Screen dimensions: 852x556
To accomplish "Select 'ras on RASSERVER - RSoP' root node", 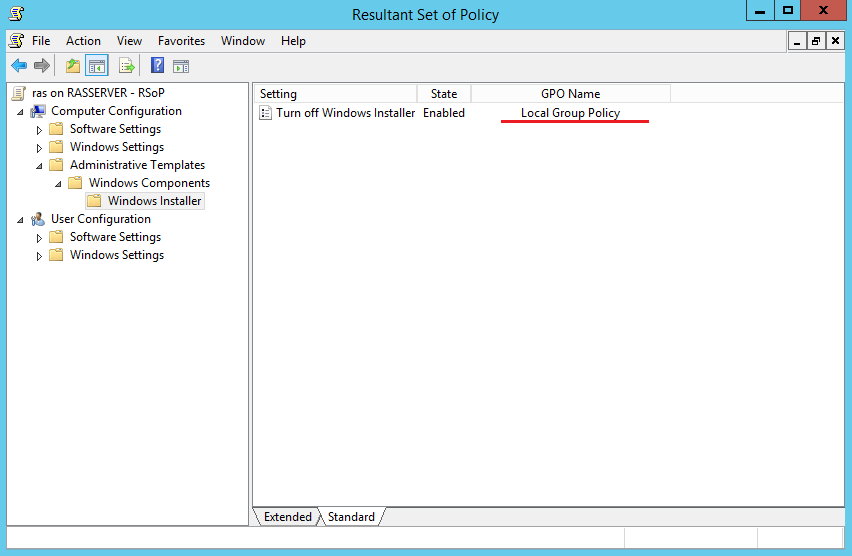I will point(98,93).
